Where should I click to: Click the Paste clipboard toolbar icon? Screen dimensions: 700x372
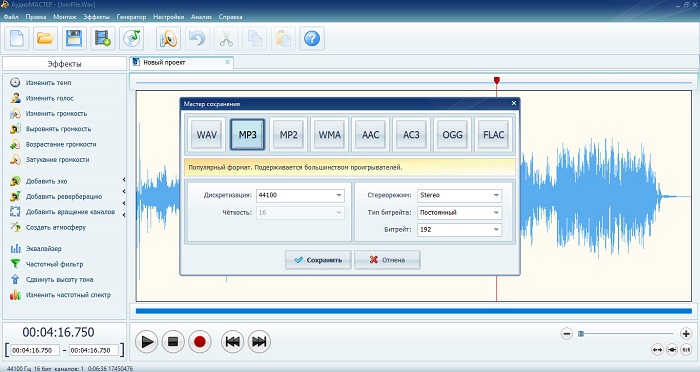tap(283, 38)
